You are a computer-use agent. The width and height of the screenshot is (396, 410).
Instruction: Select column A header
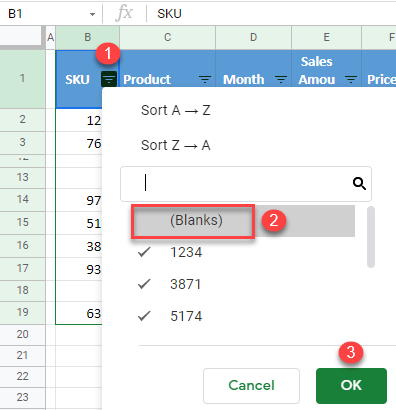[x=50, y=37]
